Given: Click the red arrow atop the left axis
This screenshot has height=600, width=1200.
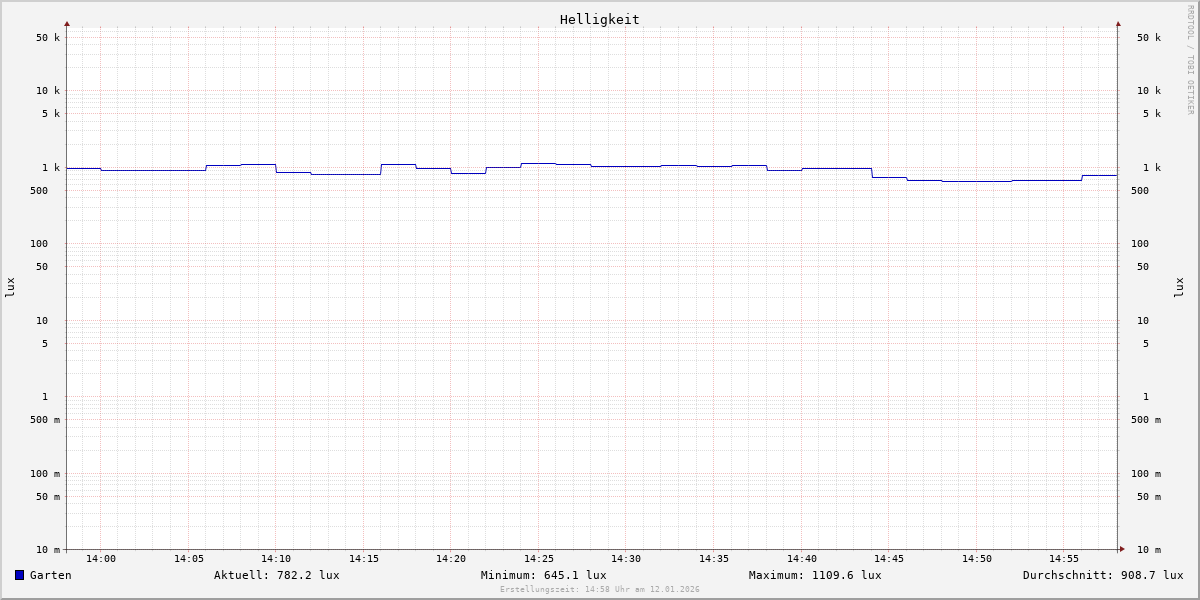Looking at the screenshot, I should (67, 23).
